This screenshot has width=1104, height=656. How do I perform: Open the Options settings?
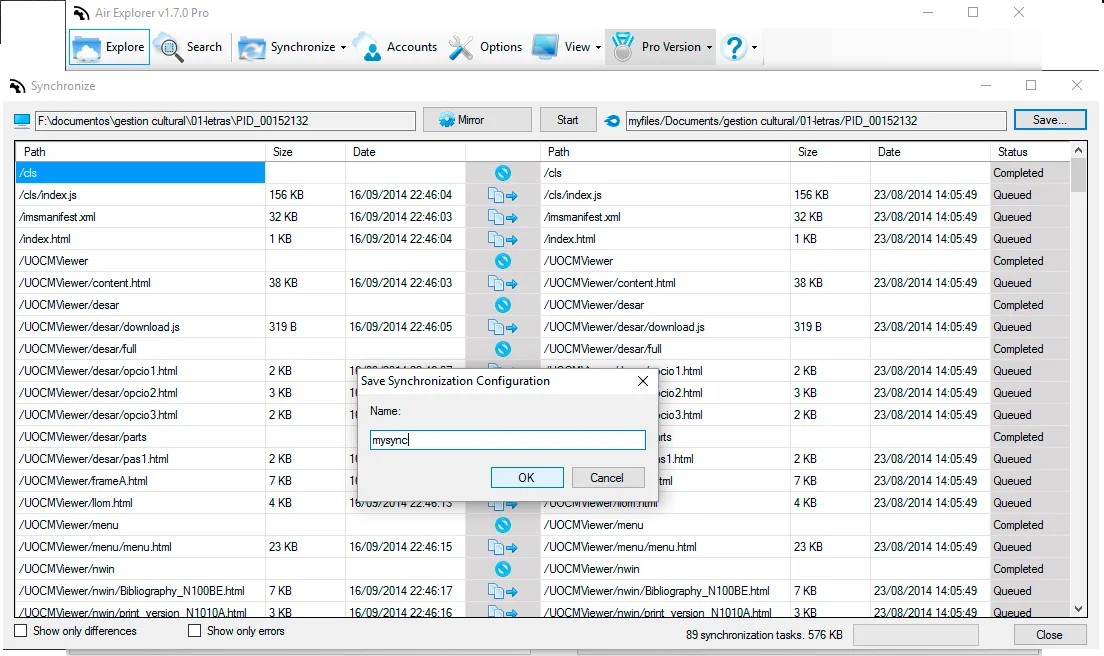(x=485, y=47)
